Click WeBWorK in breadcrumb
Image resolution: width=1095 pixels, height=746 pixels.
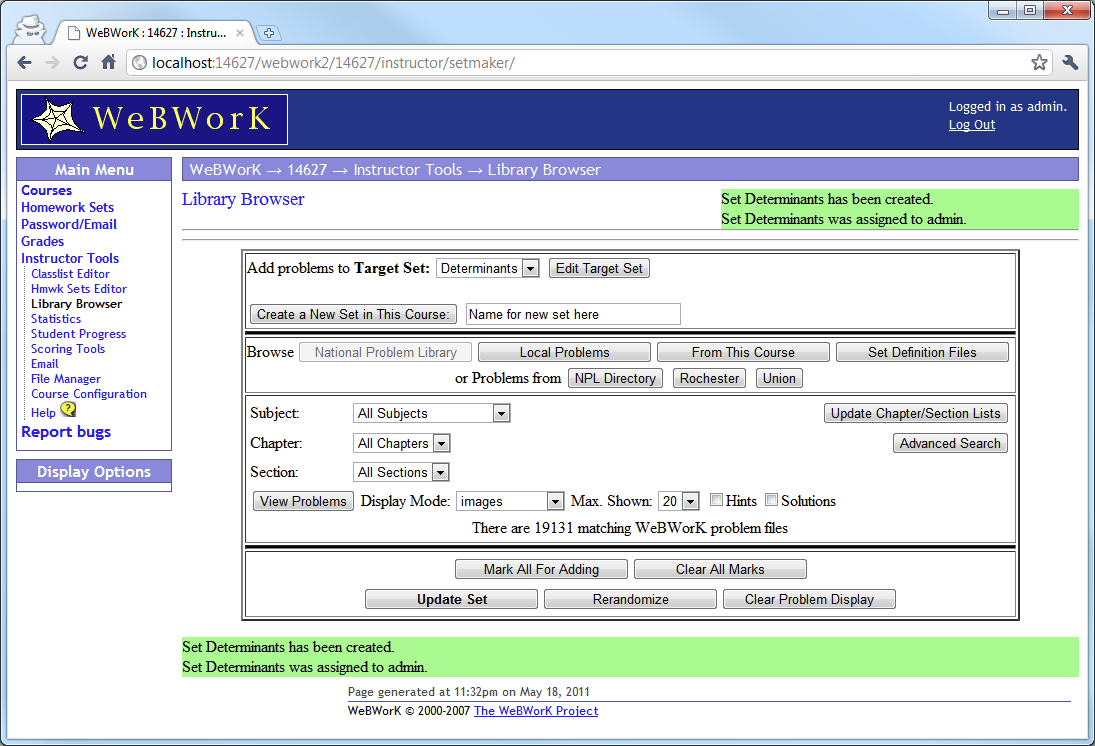(x=225, y=170)
